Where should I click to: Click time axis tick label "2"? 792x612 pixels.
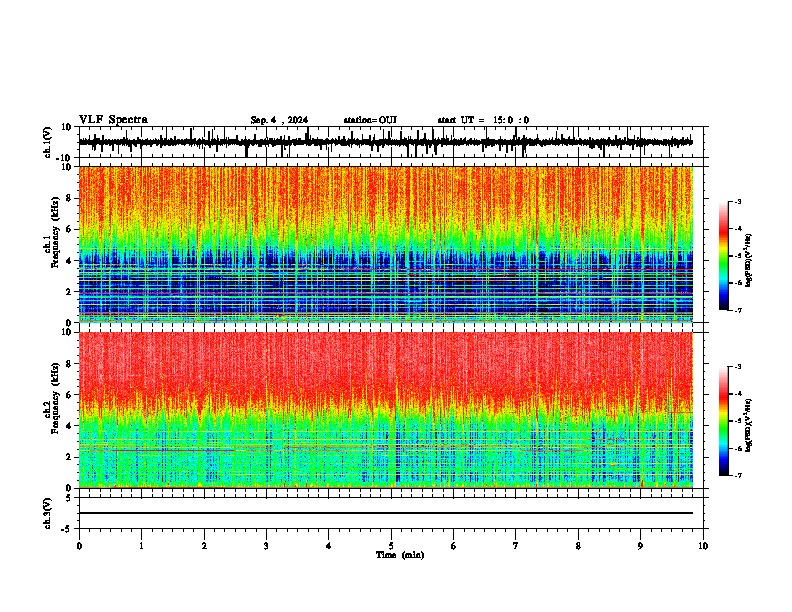coord(204,546)
